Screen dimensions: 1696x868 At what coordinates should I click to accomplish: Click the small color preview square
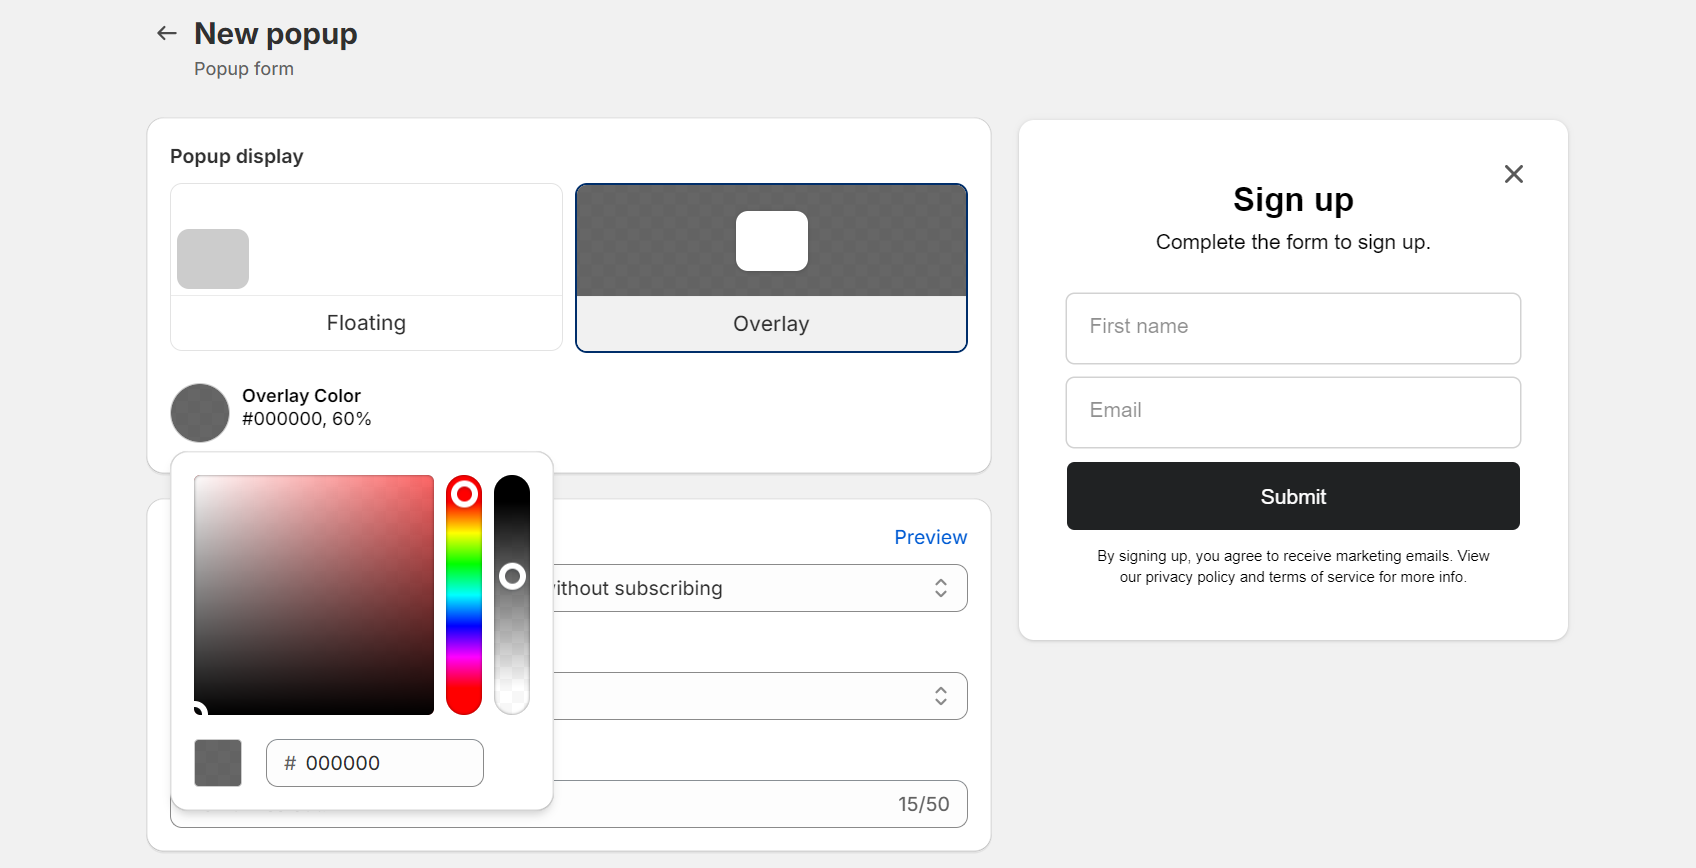click(x=218, y=763)
